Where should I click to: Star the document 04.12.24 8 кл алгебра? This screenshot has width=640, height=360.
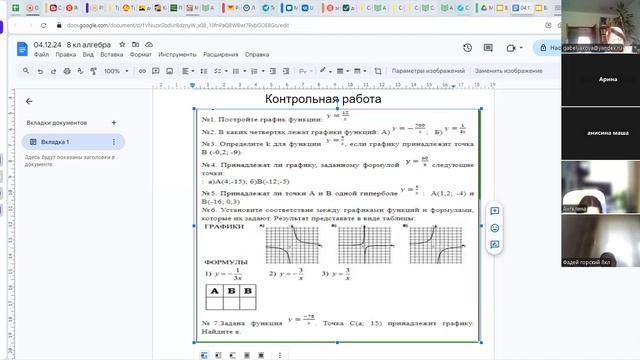pyautogui.click(x=122, y=44)
